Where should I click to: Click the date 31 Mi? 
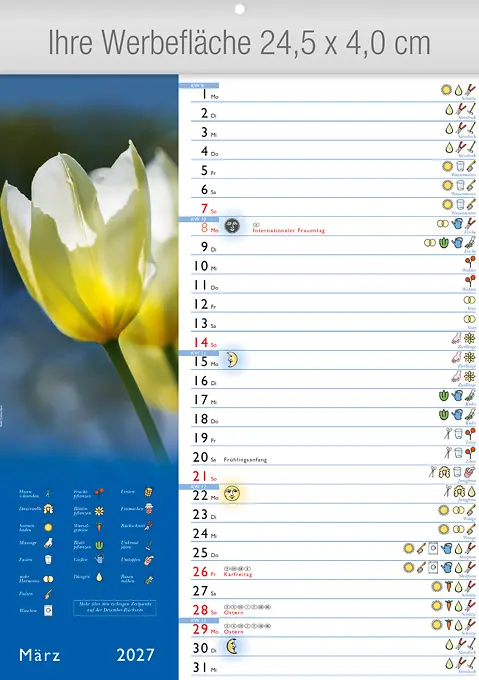tap(205, 667)
